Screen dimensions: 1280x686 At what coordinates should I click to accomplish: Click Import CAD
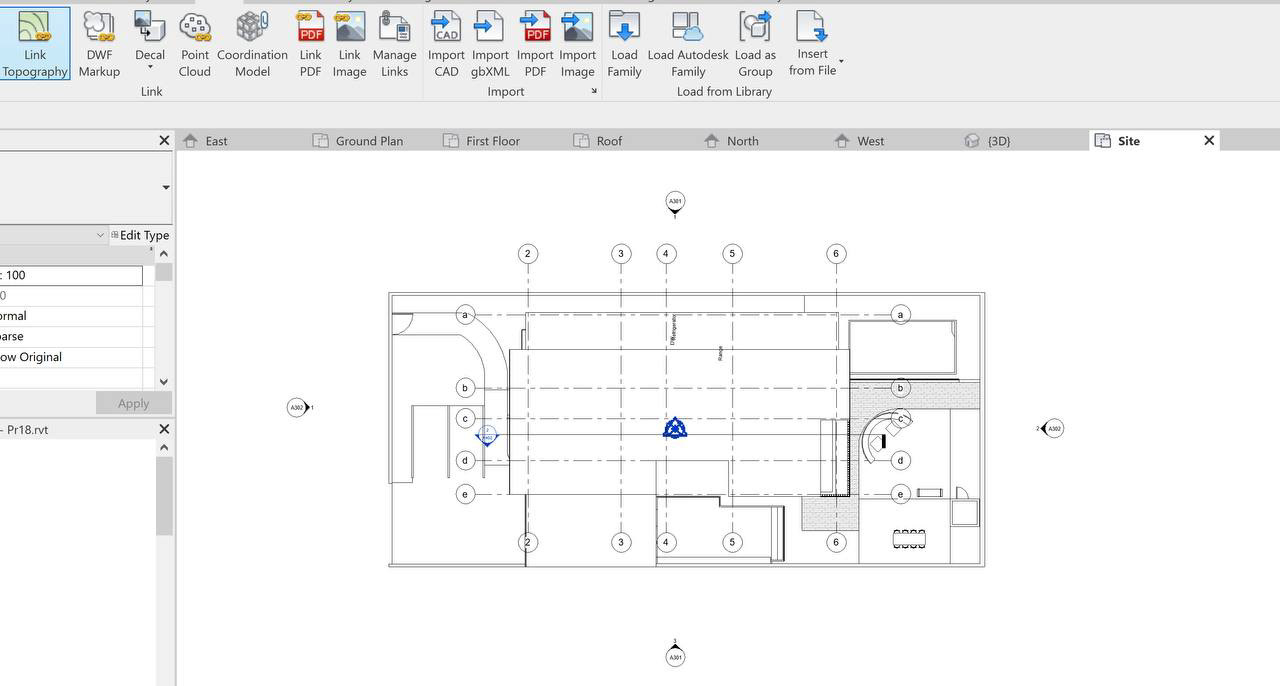coord(446,44)
